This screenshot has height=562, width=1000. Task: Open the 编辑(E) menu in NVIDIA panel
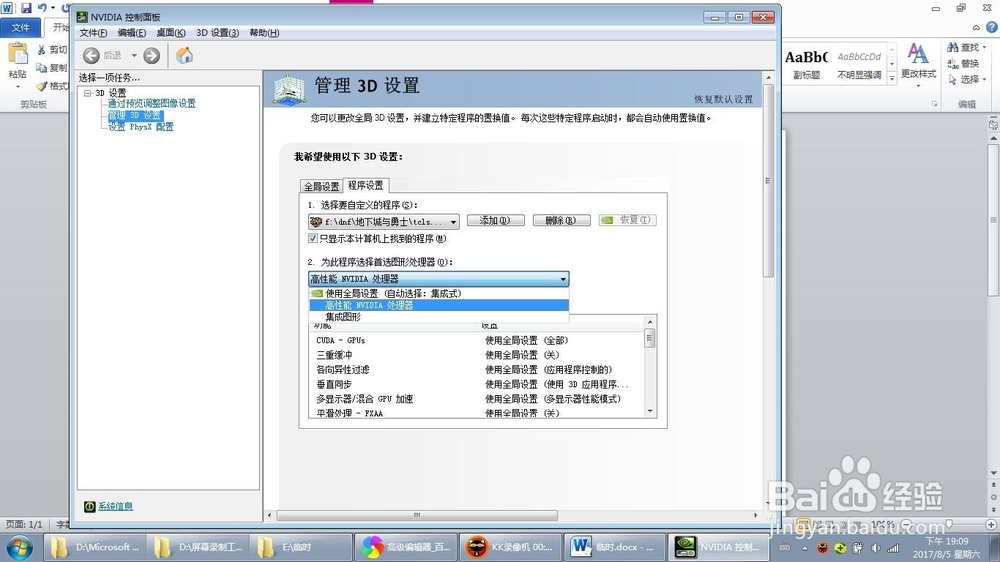[131, 33]
